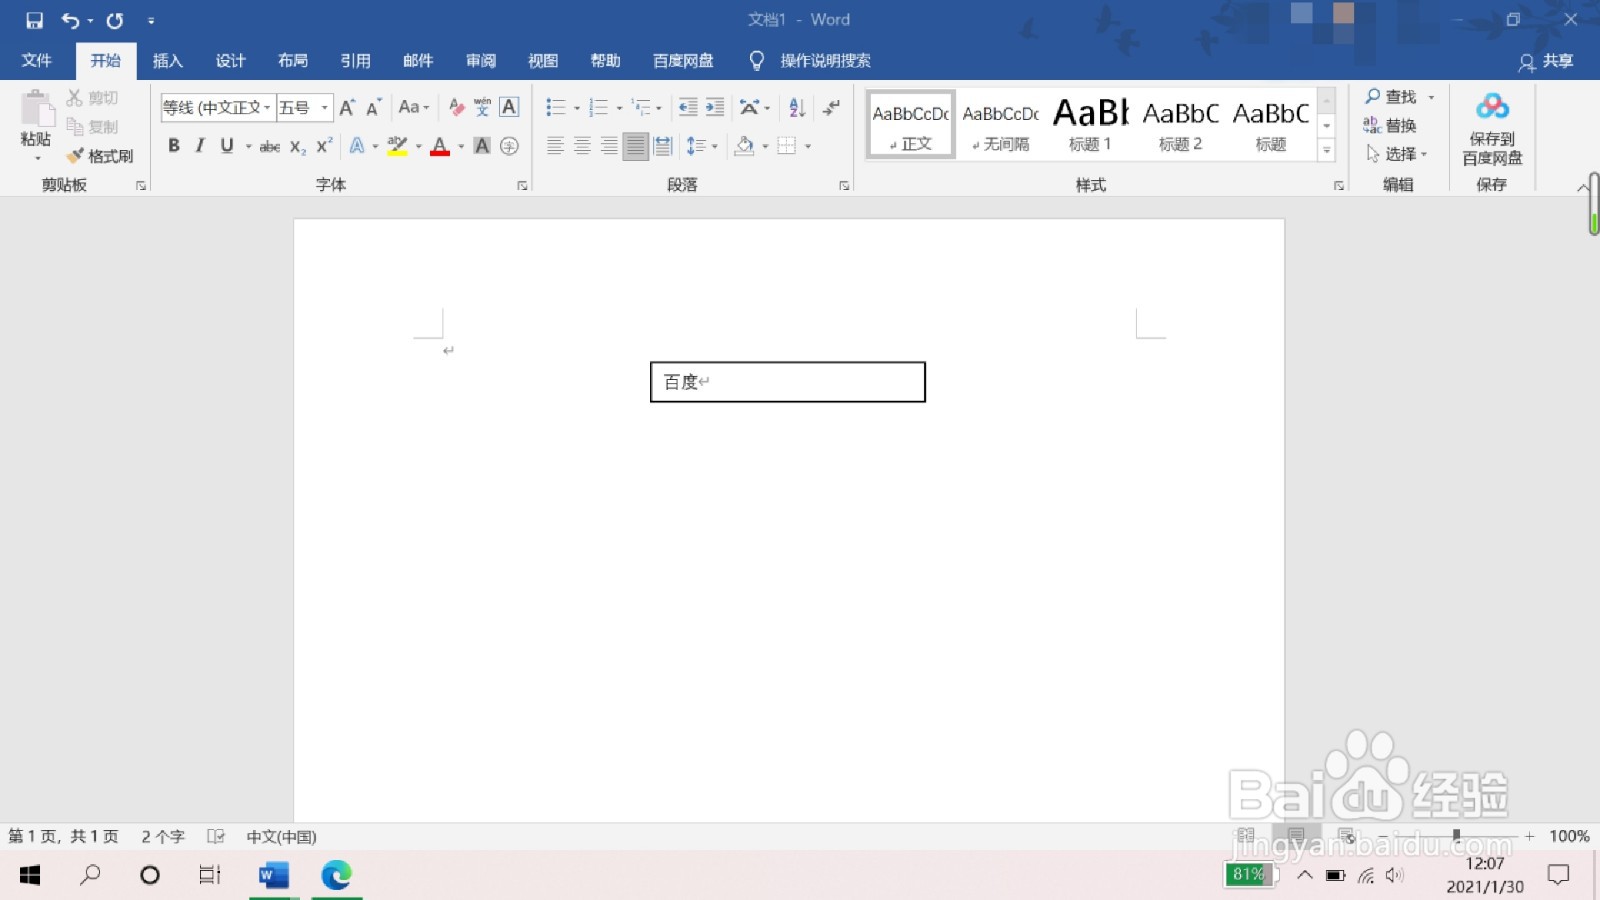This screenshot has height=900, width=1600.
Task: Toggle justify alignment
Action: (x=635, y=146)
